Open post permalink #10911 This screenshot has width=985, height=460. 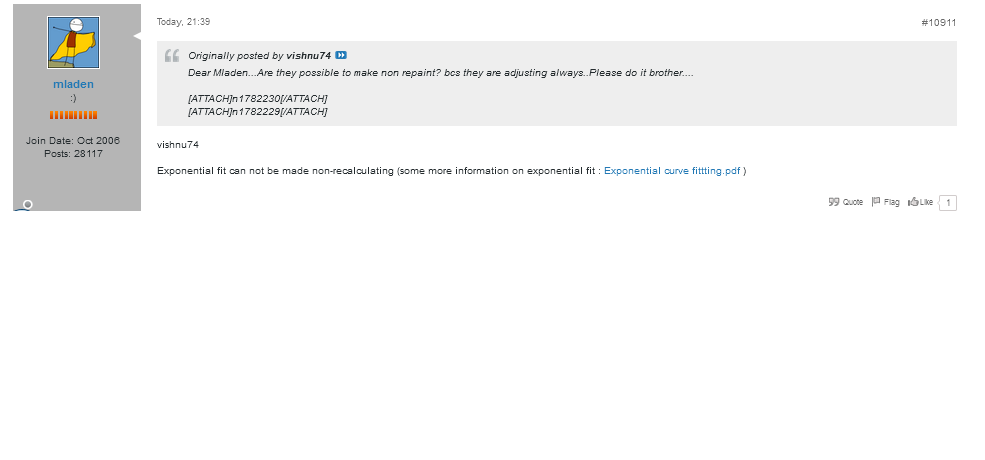(938, 22)
